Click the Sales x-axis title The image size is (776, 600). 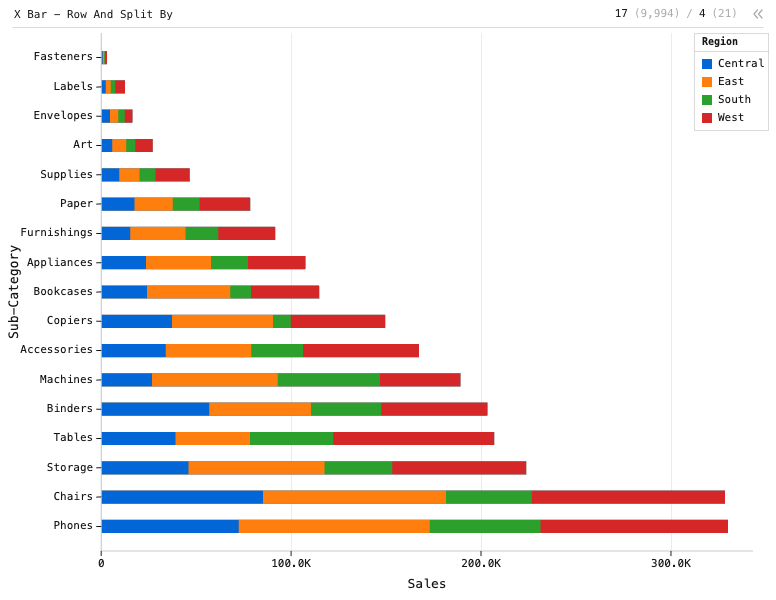[427, 584]
